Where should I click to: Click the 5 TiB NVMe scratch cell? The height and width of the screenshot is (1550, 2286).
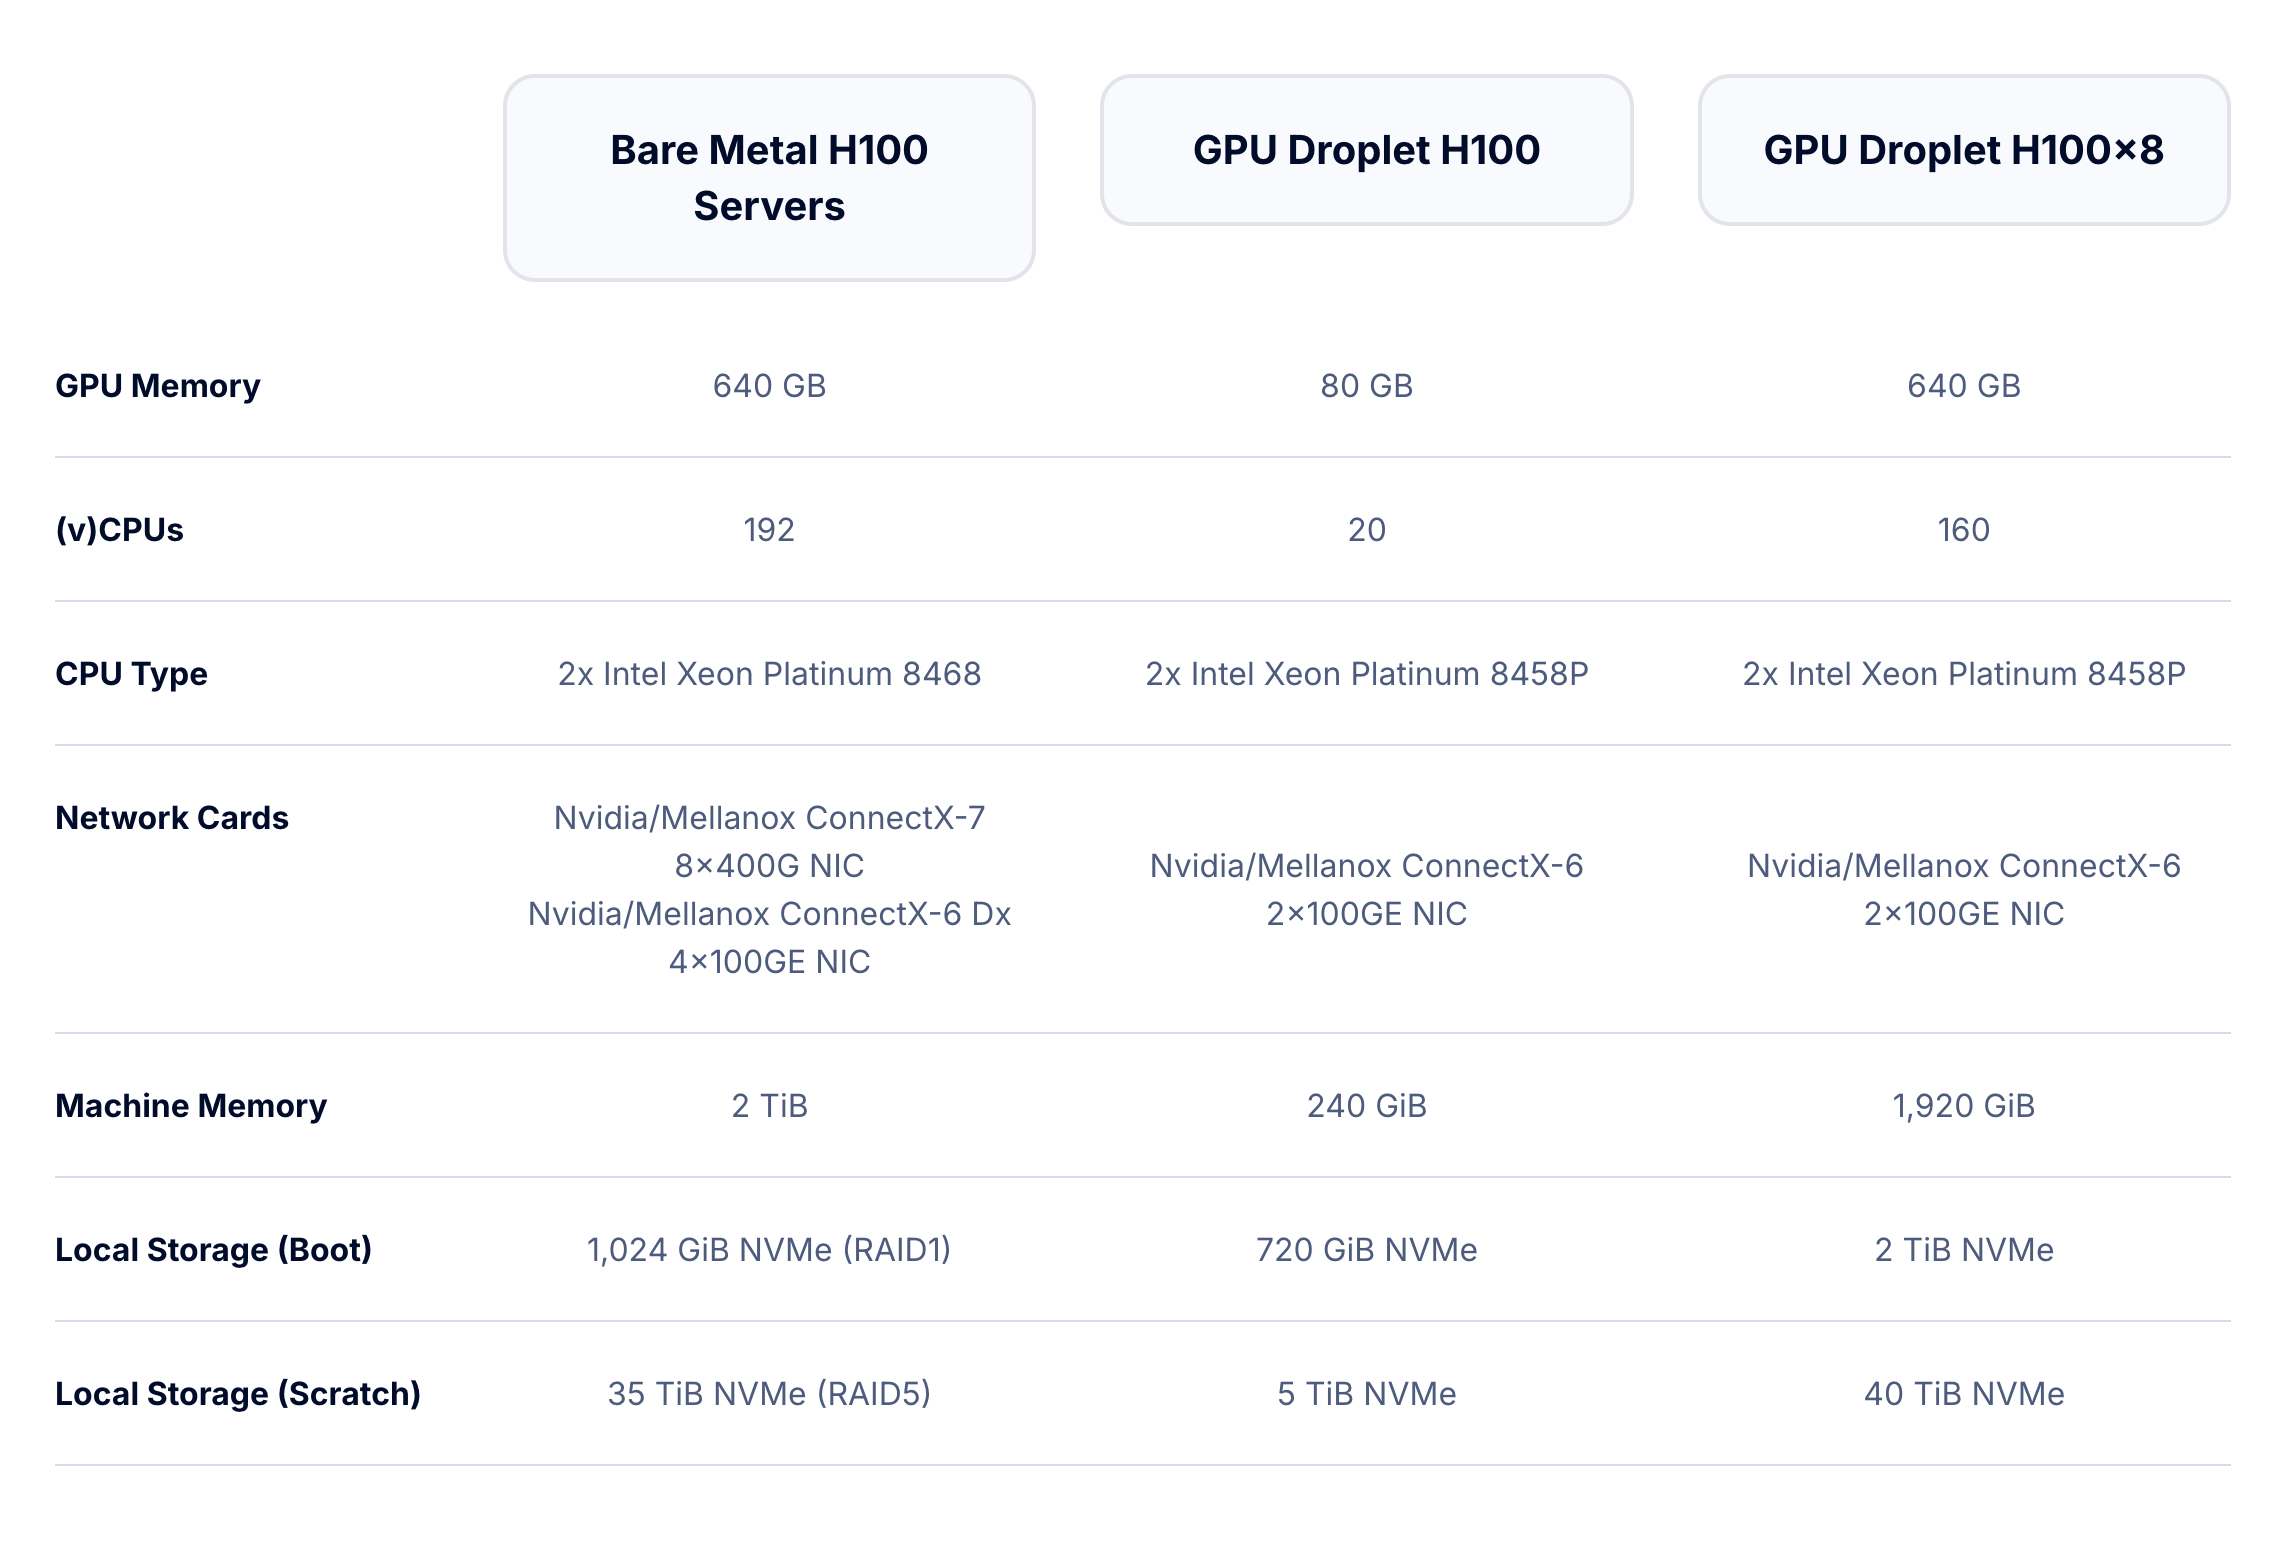pyautogui.click(x=1366, y=1394)
